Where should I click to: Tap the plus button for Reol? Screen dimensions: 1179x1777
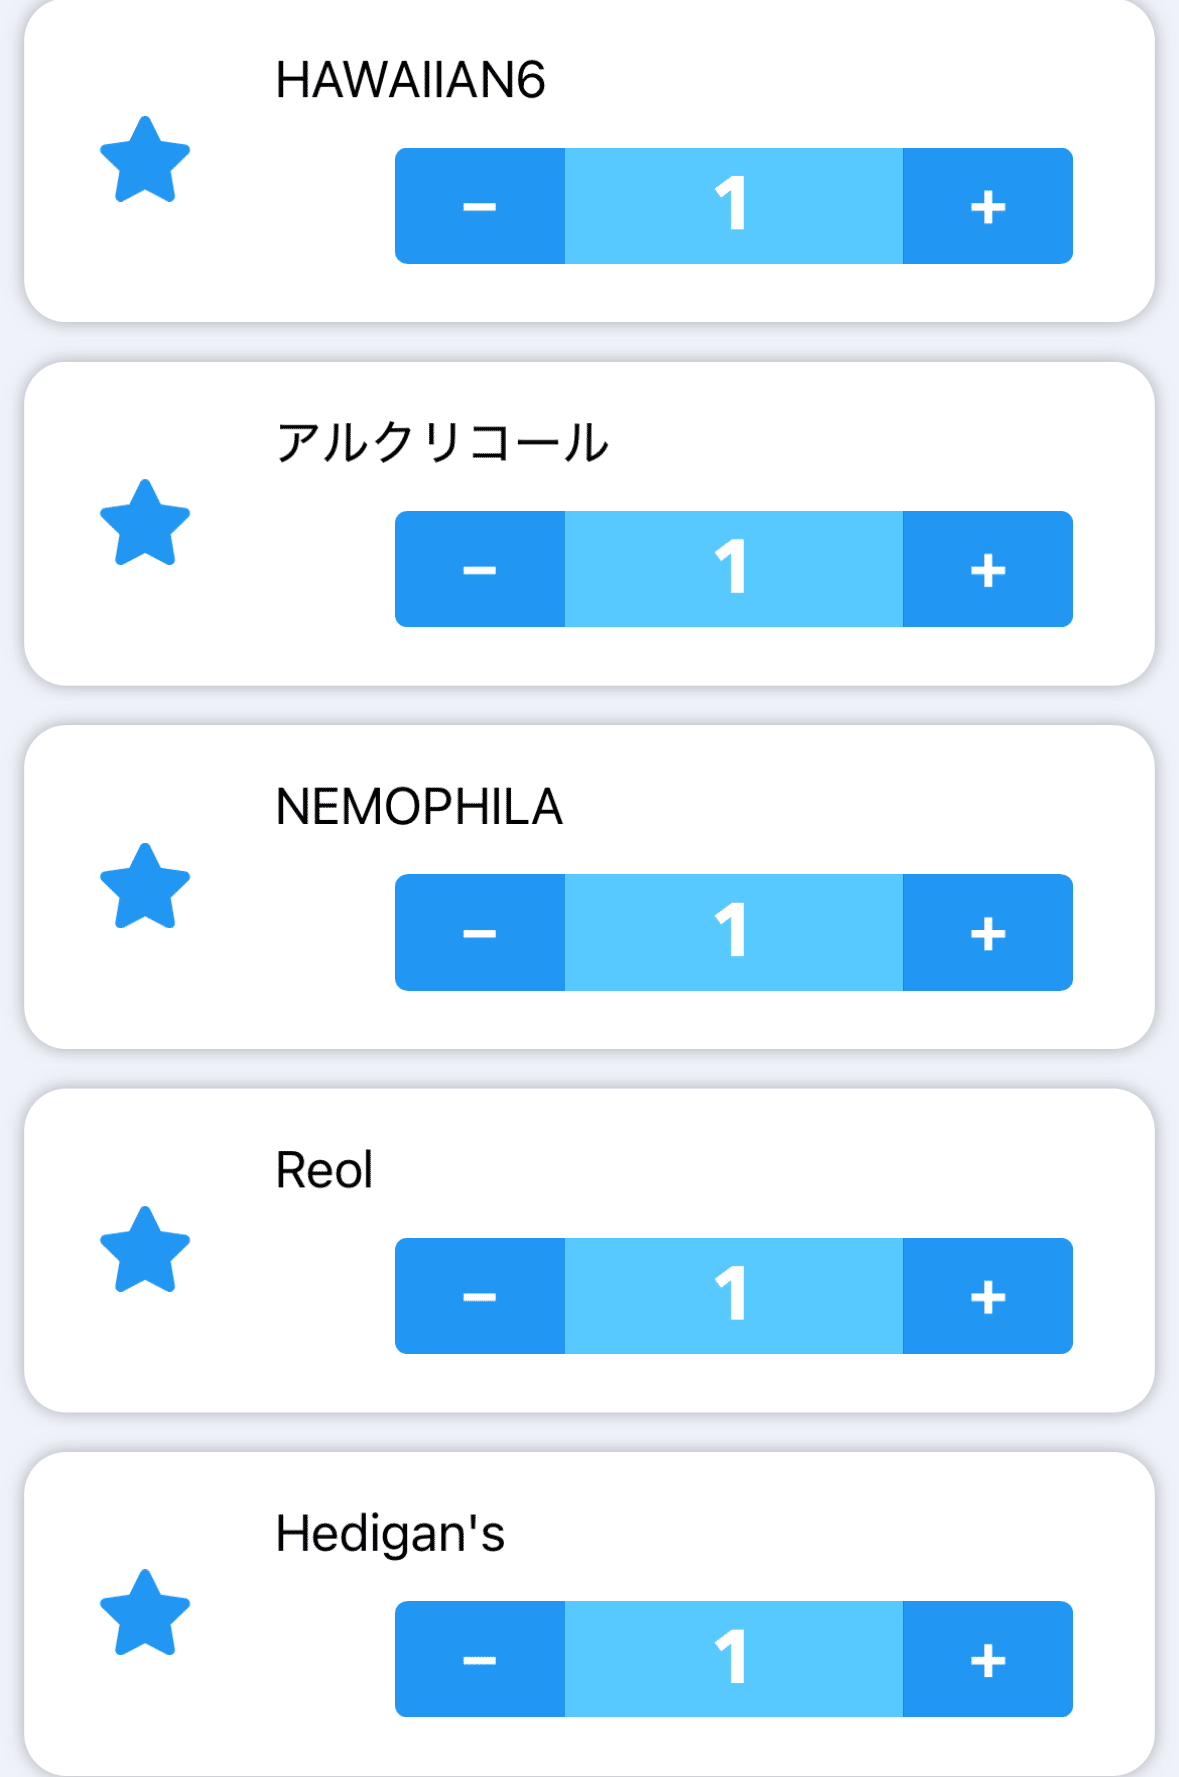coord(987,1296)
